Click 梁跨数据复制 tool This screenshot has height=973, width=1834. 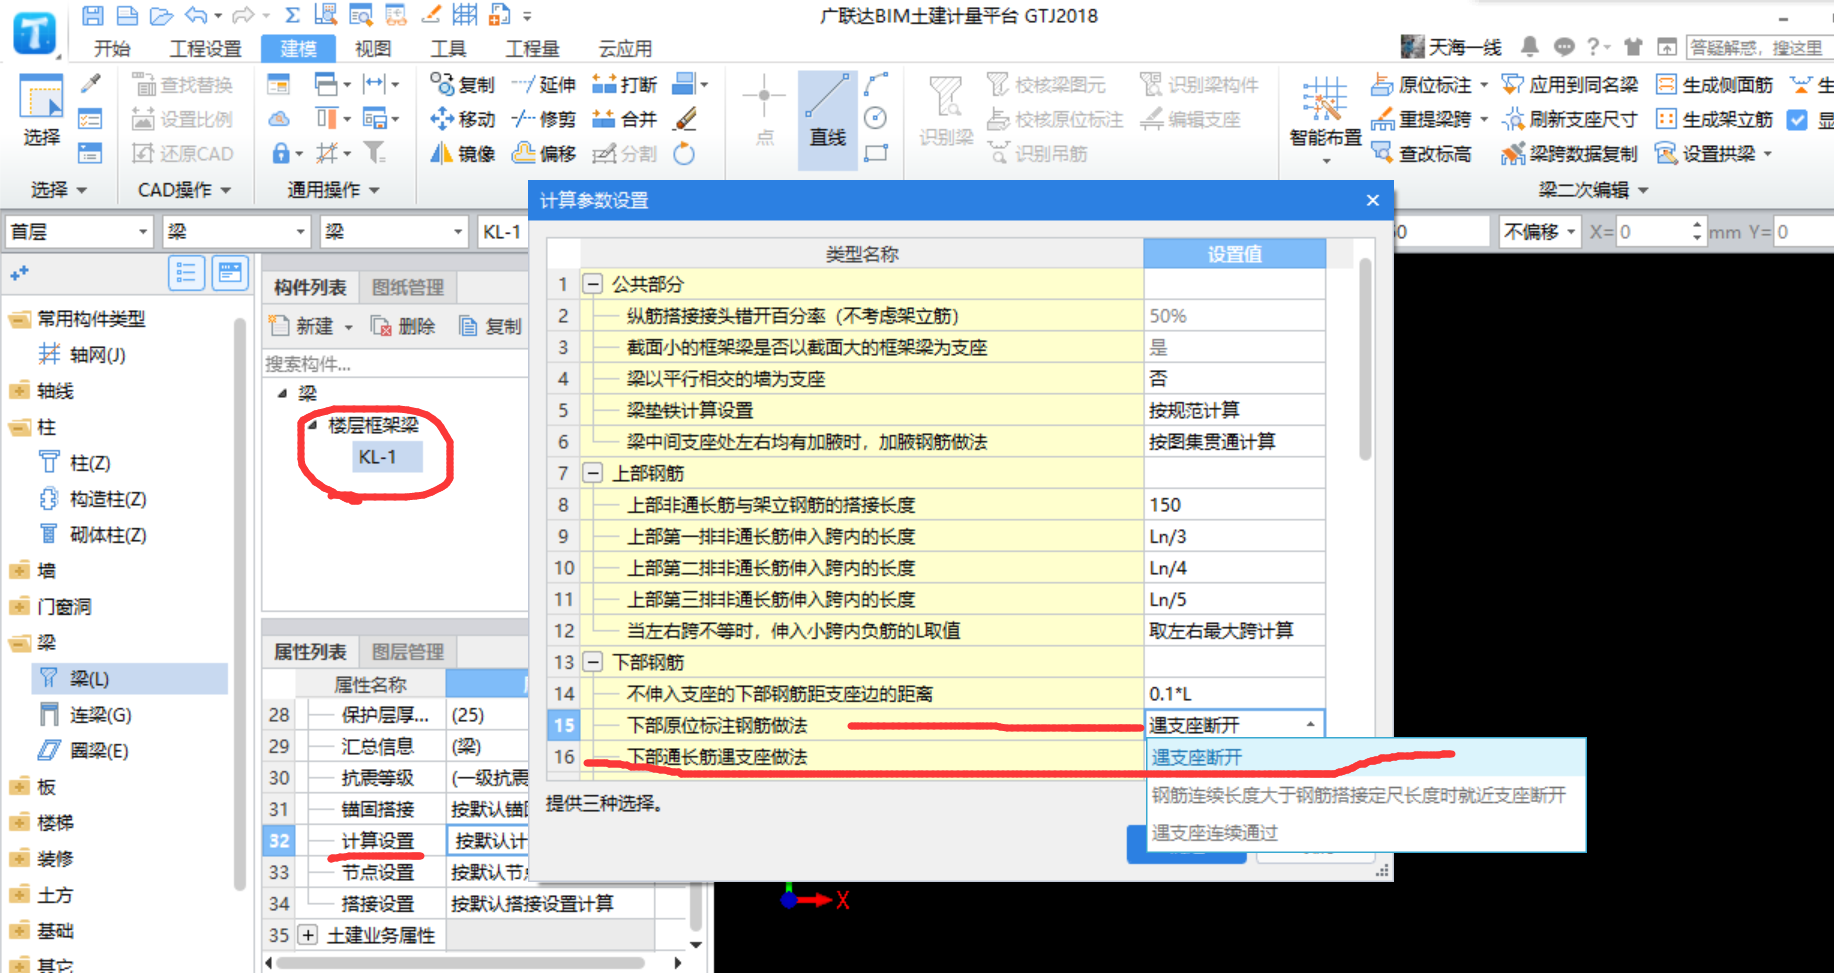coord(1570,153)
